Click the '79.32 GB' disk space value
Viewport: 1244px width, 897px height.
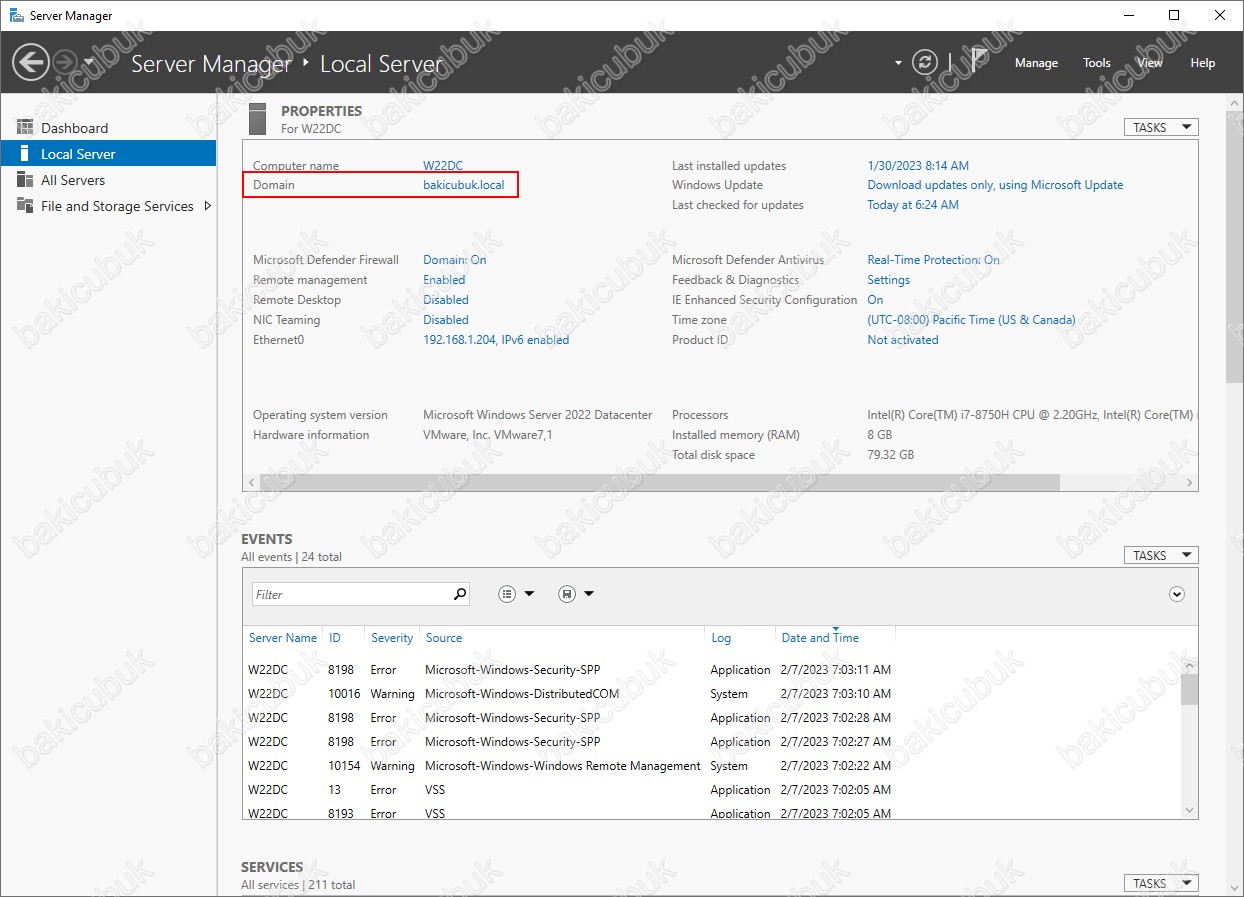[891, 455]
